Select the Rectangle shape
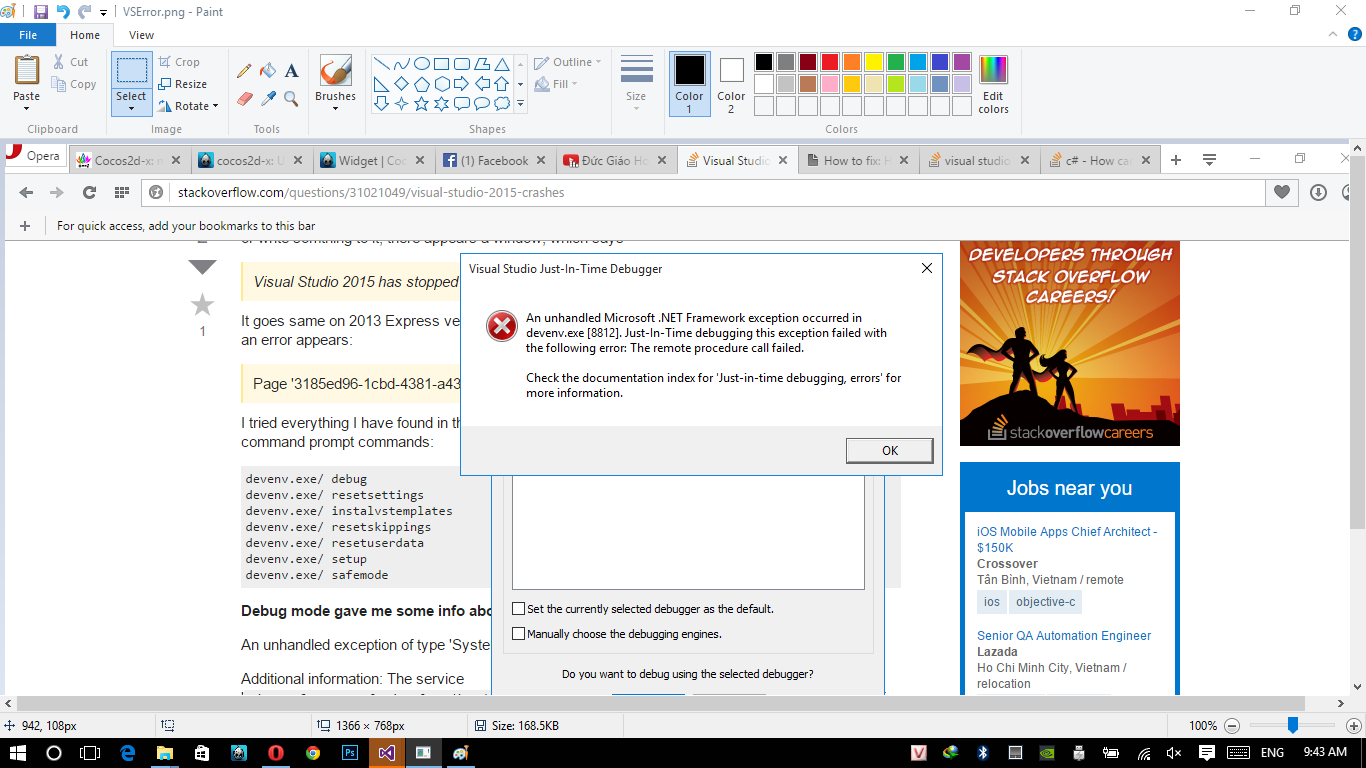The width and height of the screenshot is (1366, 768). click(441, 63)
